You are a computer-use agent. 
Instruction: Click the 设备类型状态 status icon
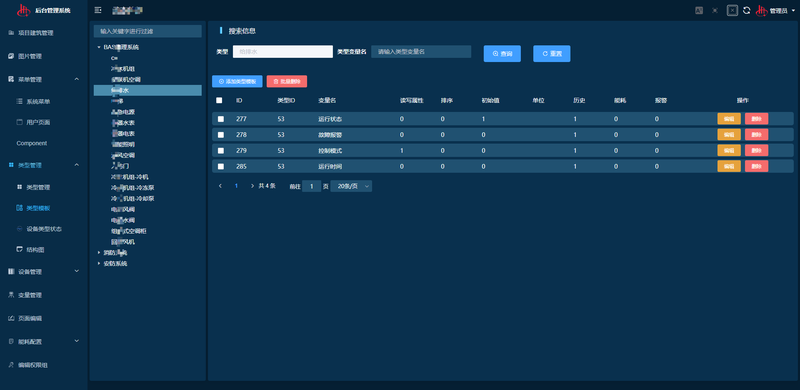pos(19,229)
